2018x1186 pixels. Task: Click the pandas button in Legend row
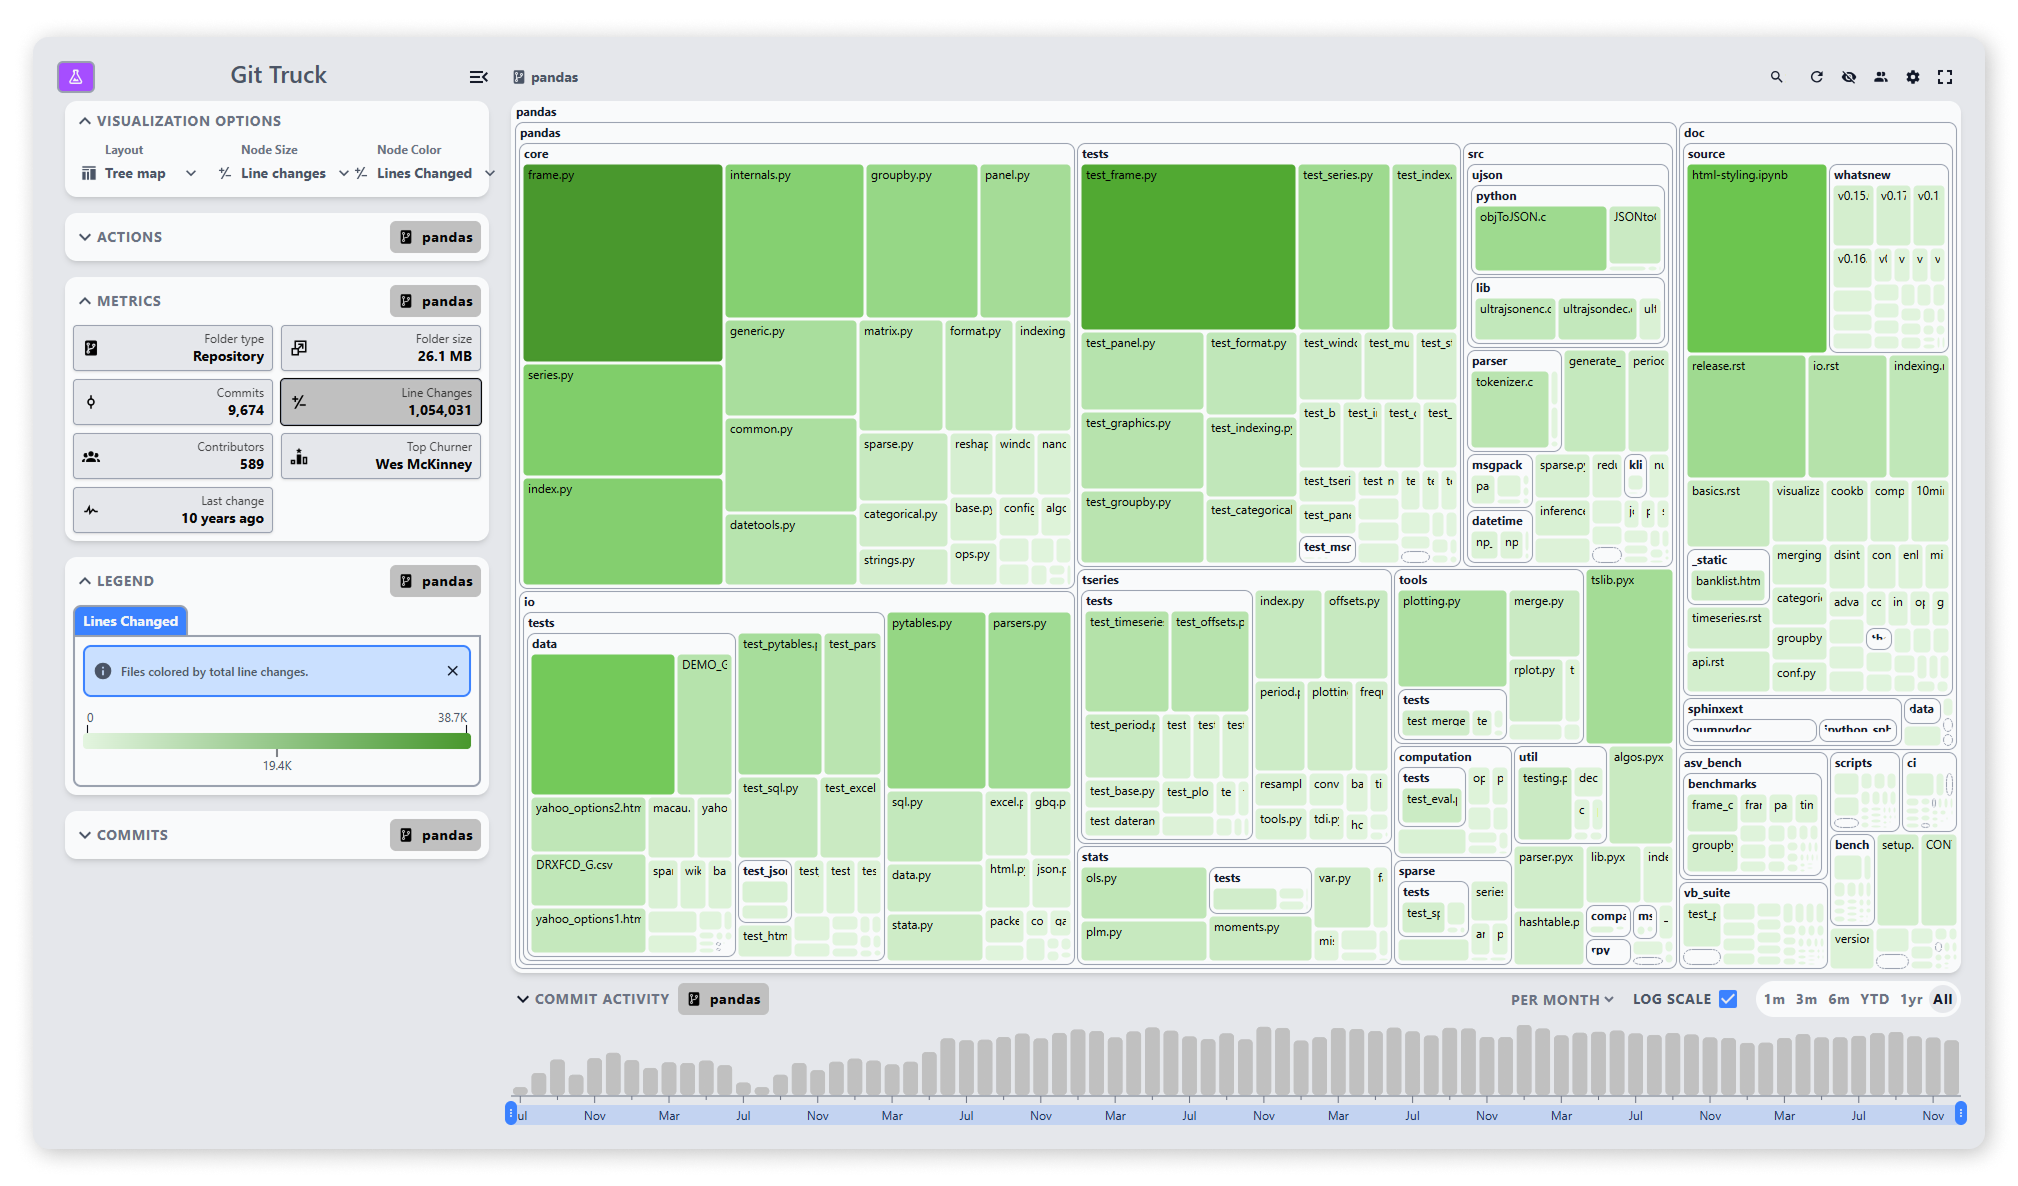click(x=436, y=581)
